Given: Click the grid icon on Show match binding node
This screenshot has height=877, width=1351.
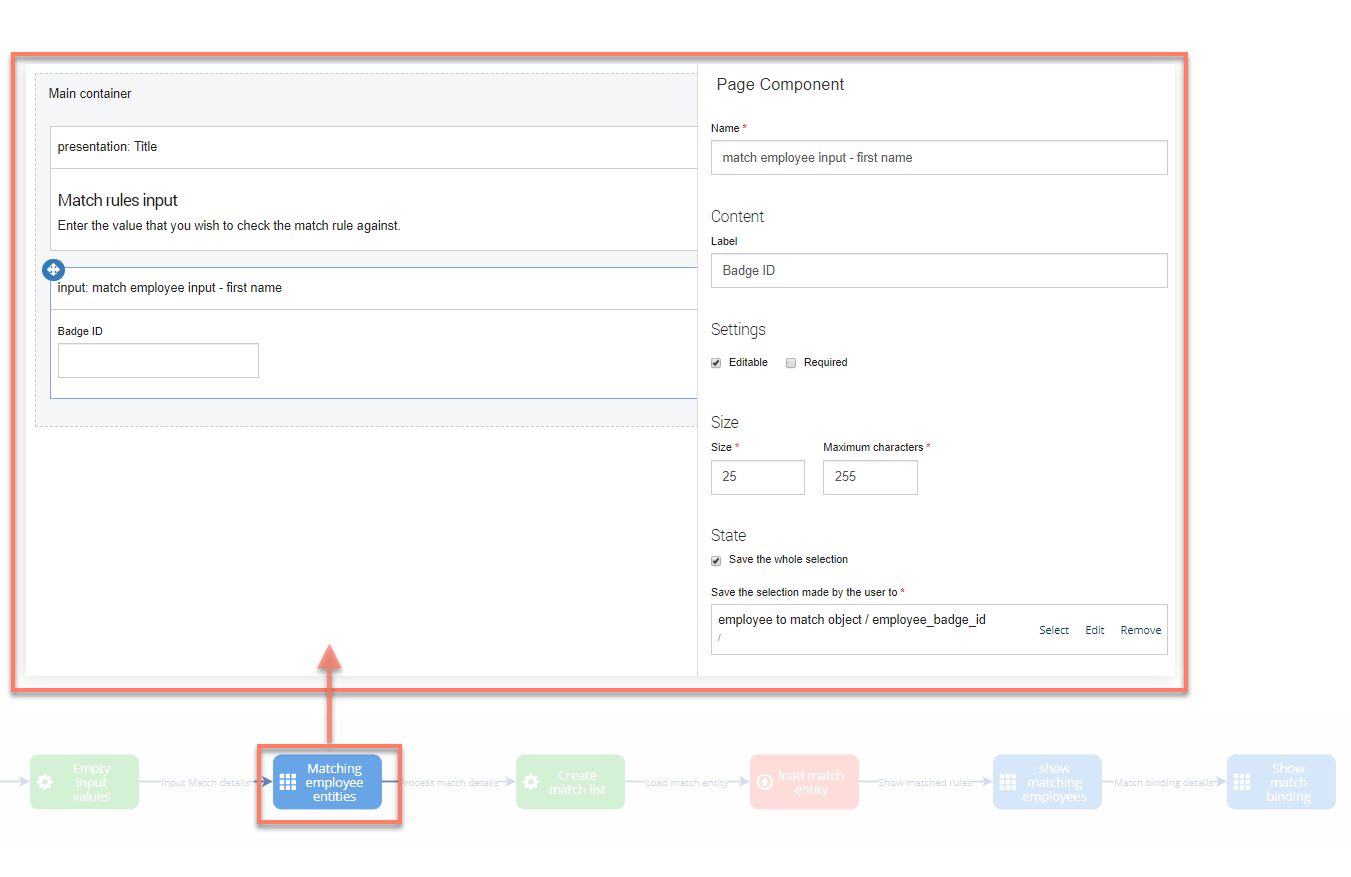Looking at the screenshot, I should point(1242,781).
